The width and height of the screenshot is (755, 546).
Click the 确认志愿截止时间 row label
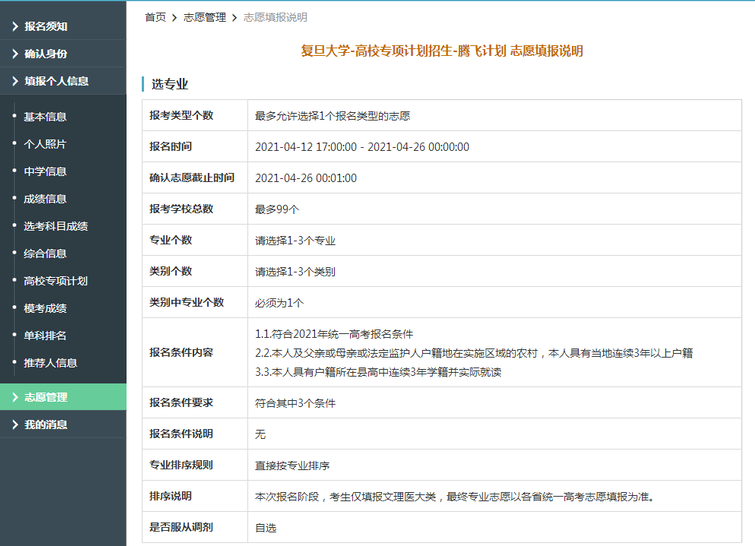coord(192,178)
